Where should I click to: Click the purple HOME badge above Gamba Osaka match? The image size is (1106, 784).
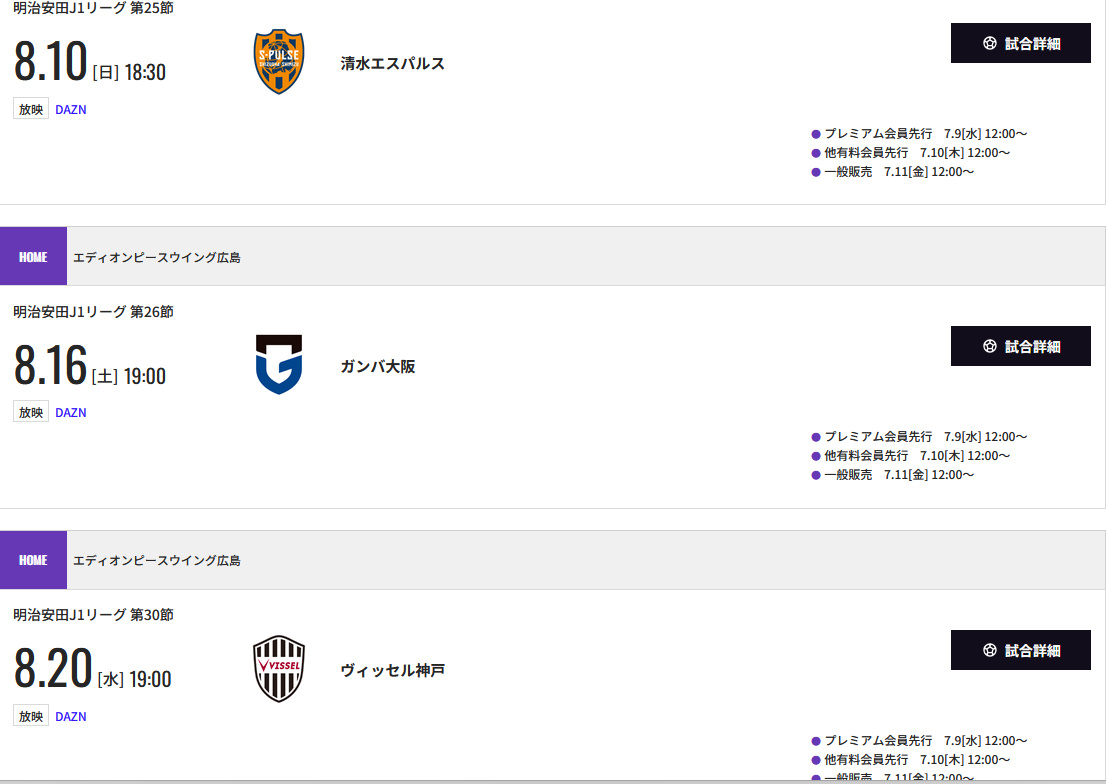point(33,257)
